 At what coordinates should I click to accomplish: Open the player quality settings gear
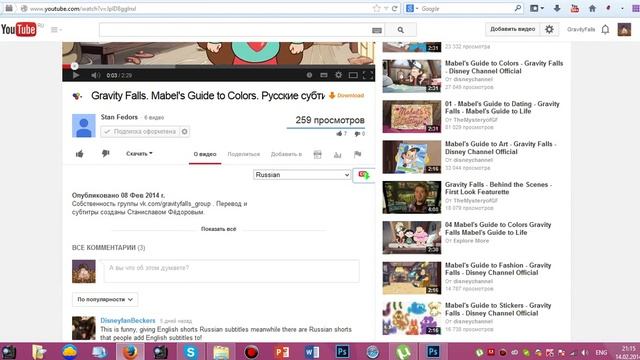coord(338,75)
